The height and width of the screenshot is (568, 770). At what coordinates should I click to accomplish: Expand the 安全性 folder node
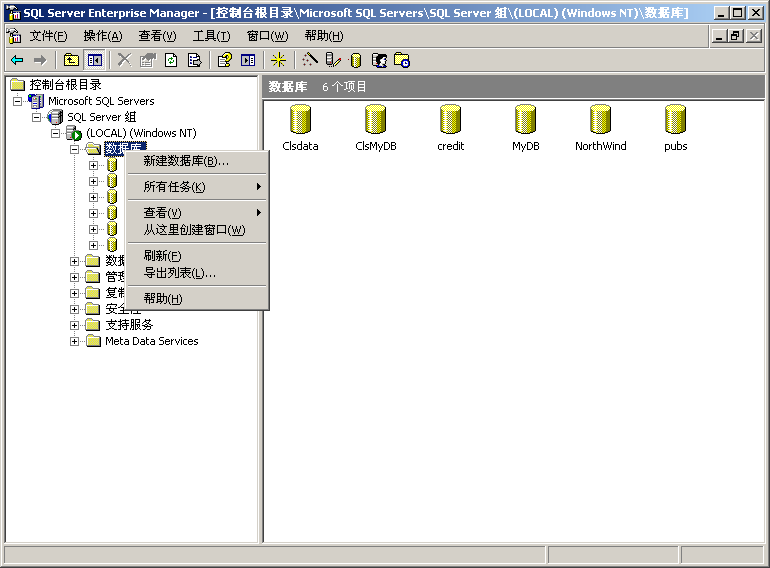[74, 309]
